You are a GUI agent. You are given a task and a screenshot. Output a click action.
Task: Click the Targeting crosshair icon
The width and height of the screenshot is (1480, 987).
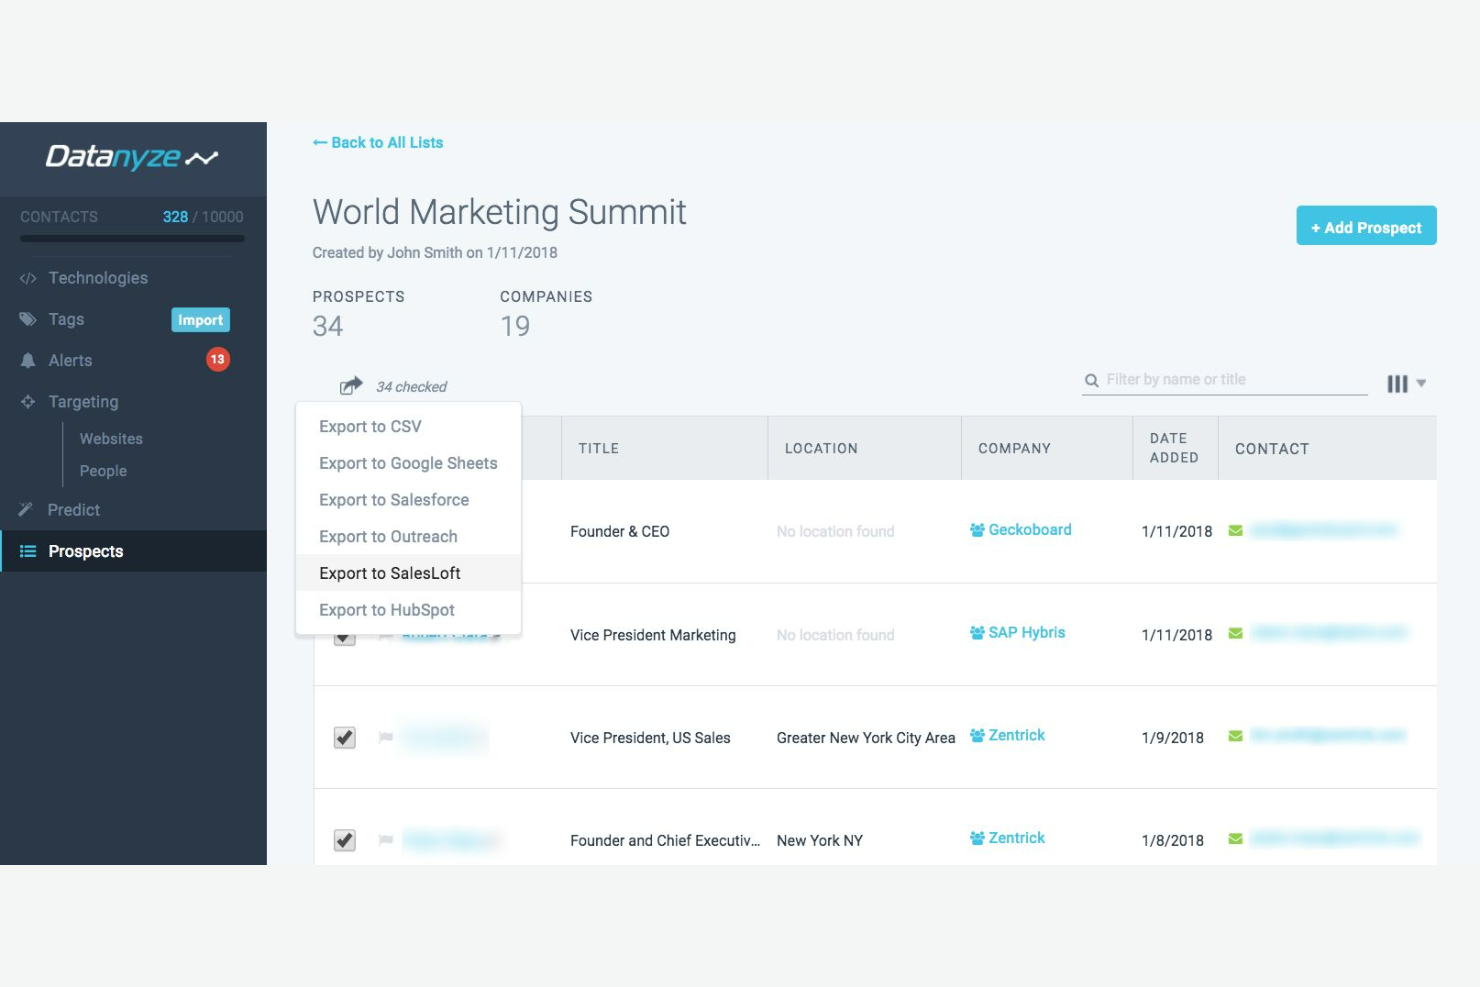point(27,401)
